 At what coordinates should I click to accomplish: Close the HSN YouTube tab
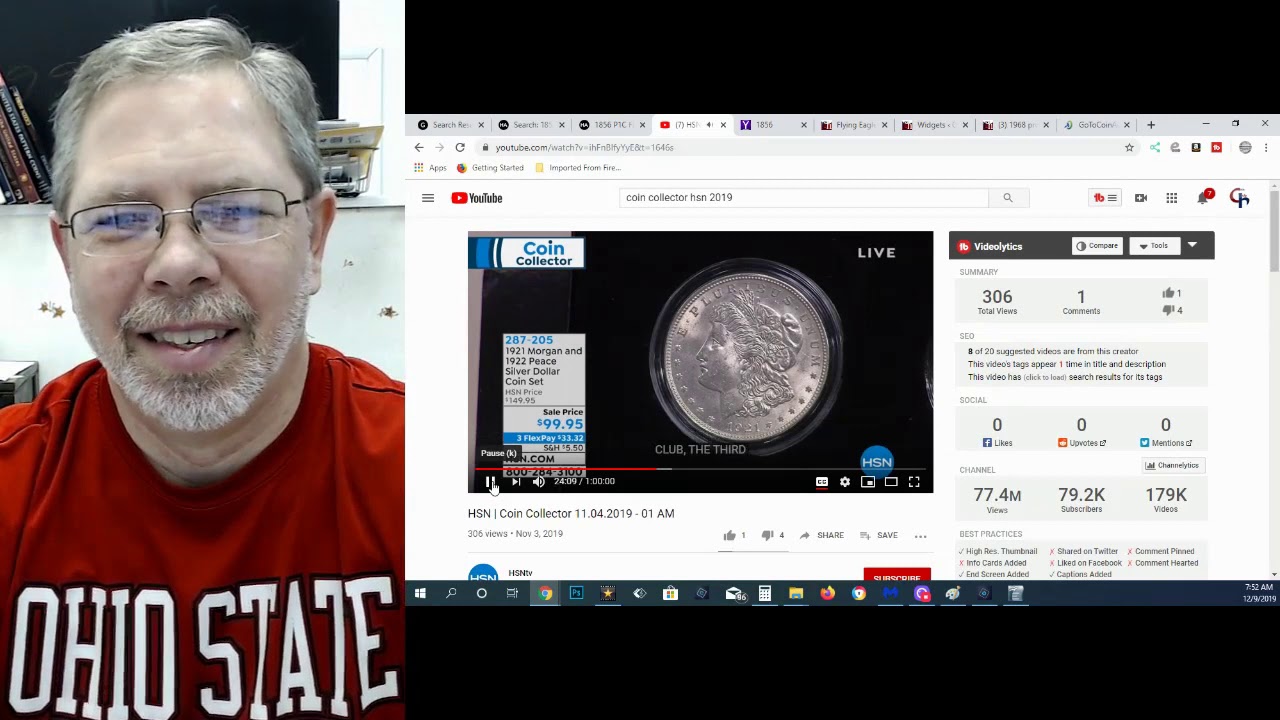point(723,125)
